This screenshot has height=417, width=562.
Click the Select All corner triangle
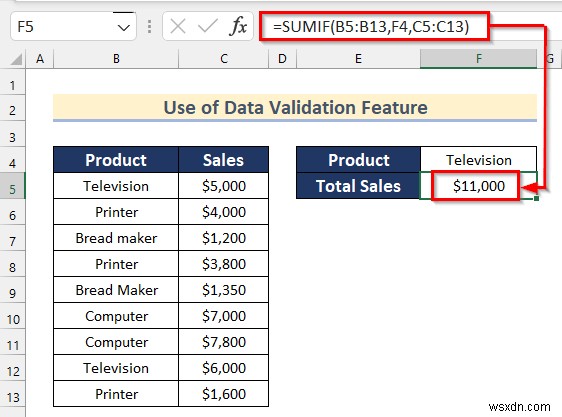pyautogui.click(x=16, y=59)
